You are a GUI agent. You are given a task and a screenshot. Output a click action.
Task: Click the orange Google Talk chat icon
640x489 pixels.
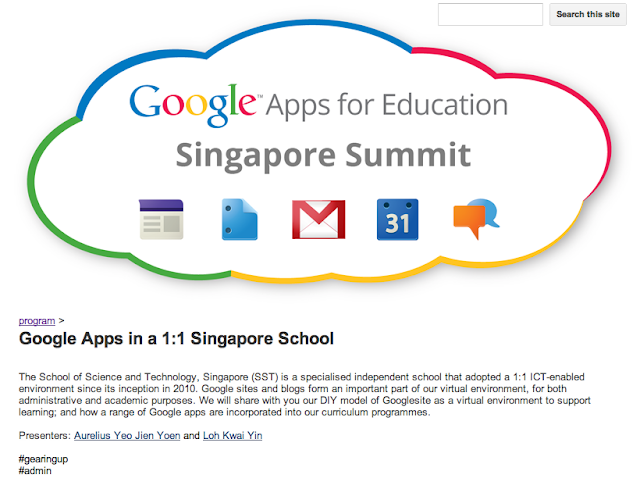476,218
